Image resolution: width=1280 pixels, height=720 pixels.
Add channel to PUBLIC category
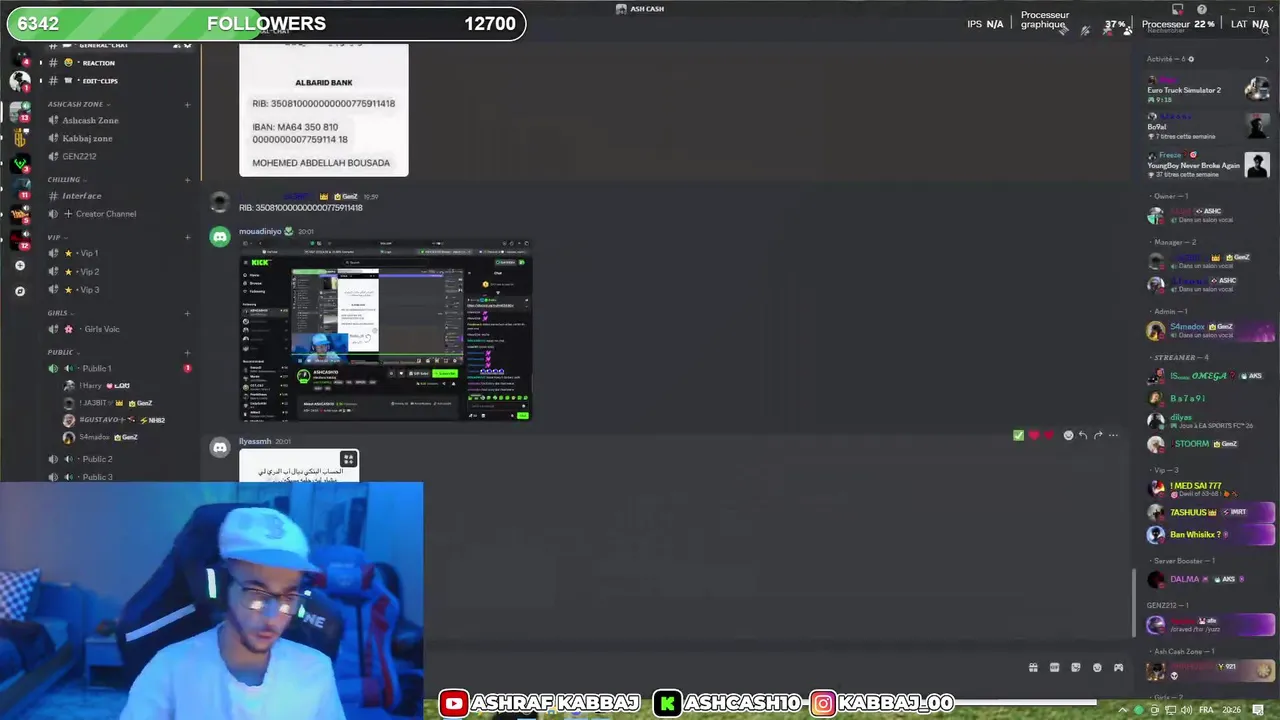(x=187, y=352)
